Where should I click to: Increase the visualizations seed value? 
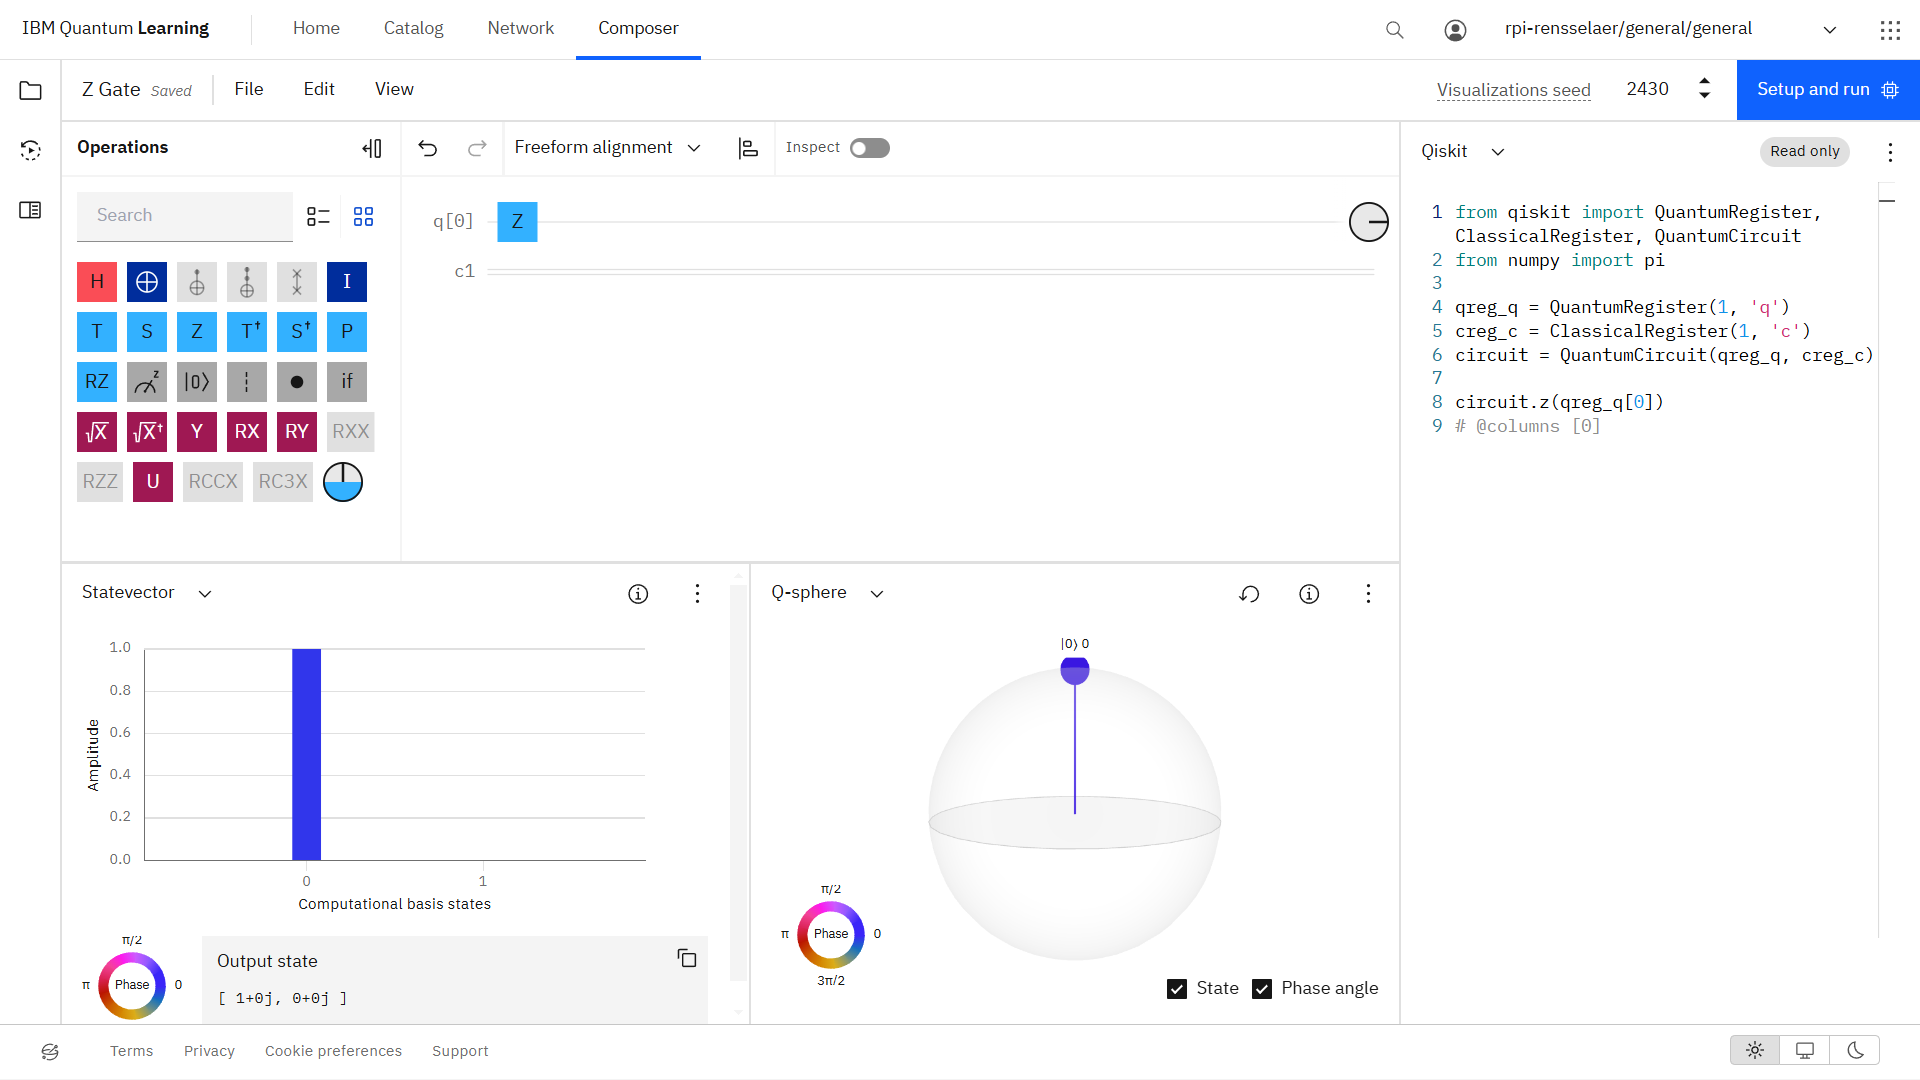click(x=1704, y=81)
